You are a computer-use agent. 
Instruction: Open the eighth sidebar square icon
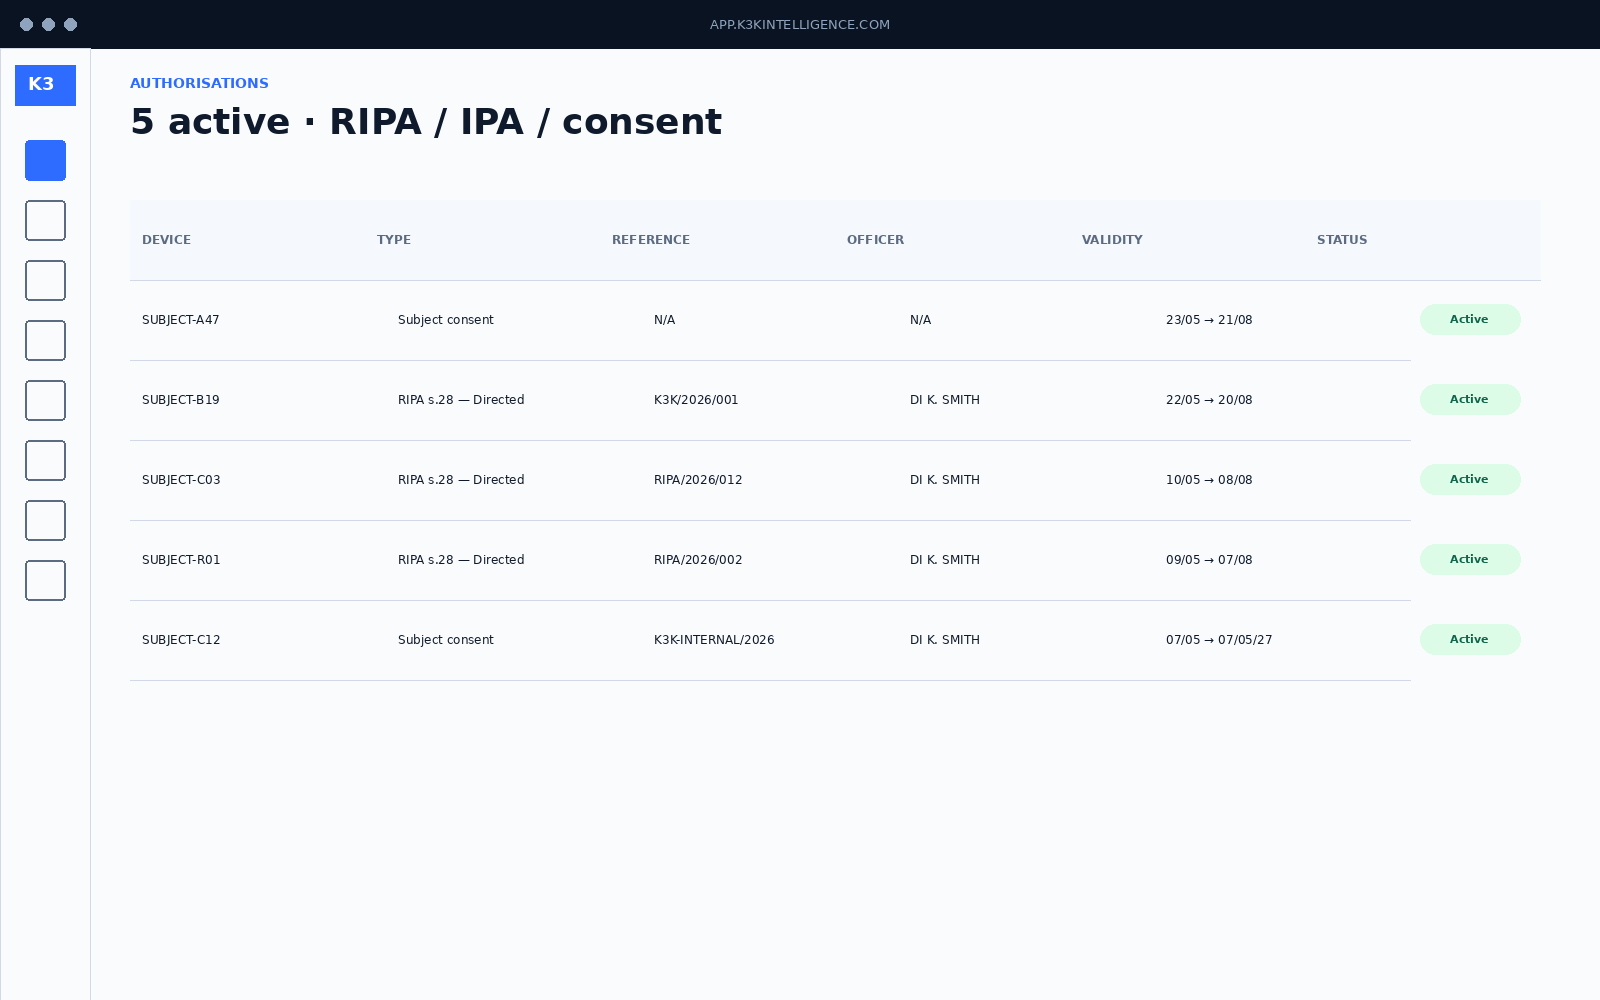[x=45, y=580]
